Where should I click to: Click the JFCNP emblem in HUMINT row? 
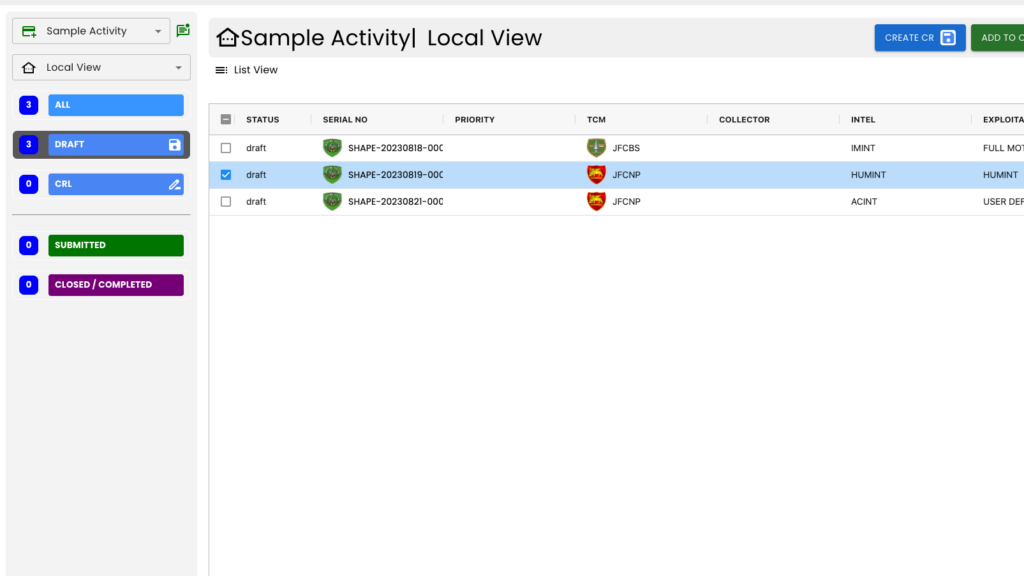click(x=596, y=174)
